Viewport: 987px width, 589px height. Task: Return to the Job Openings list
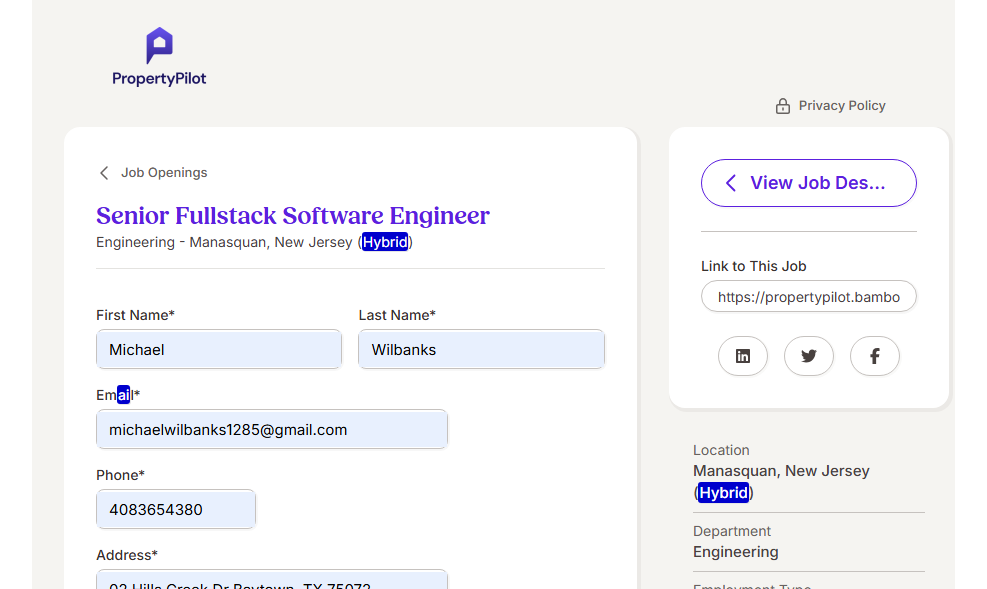point(164,173)
